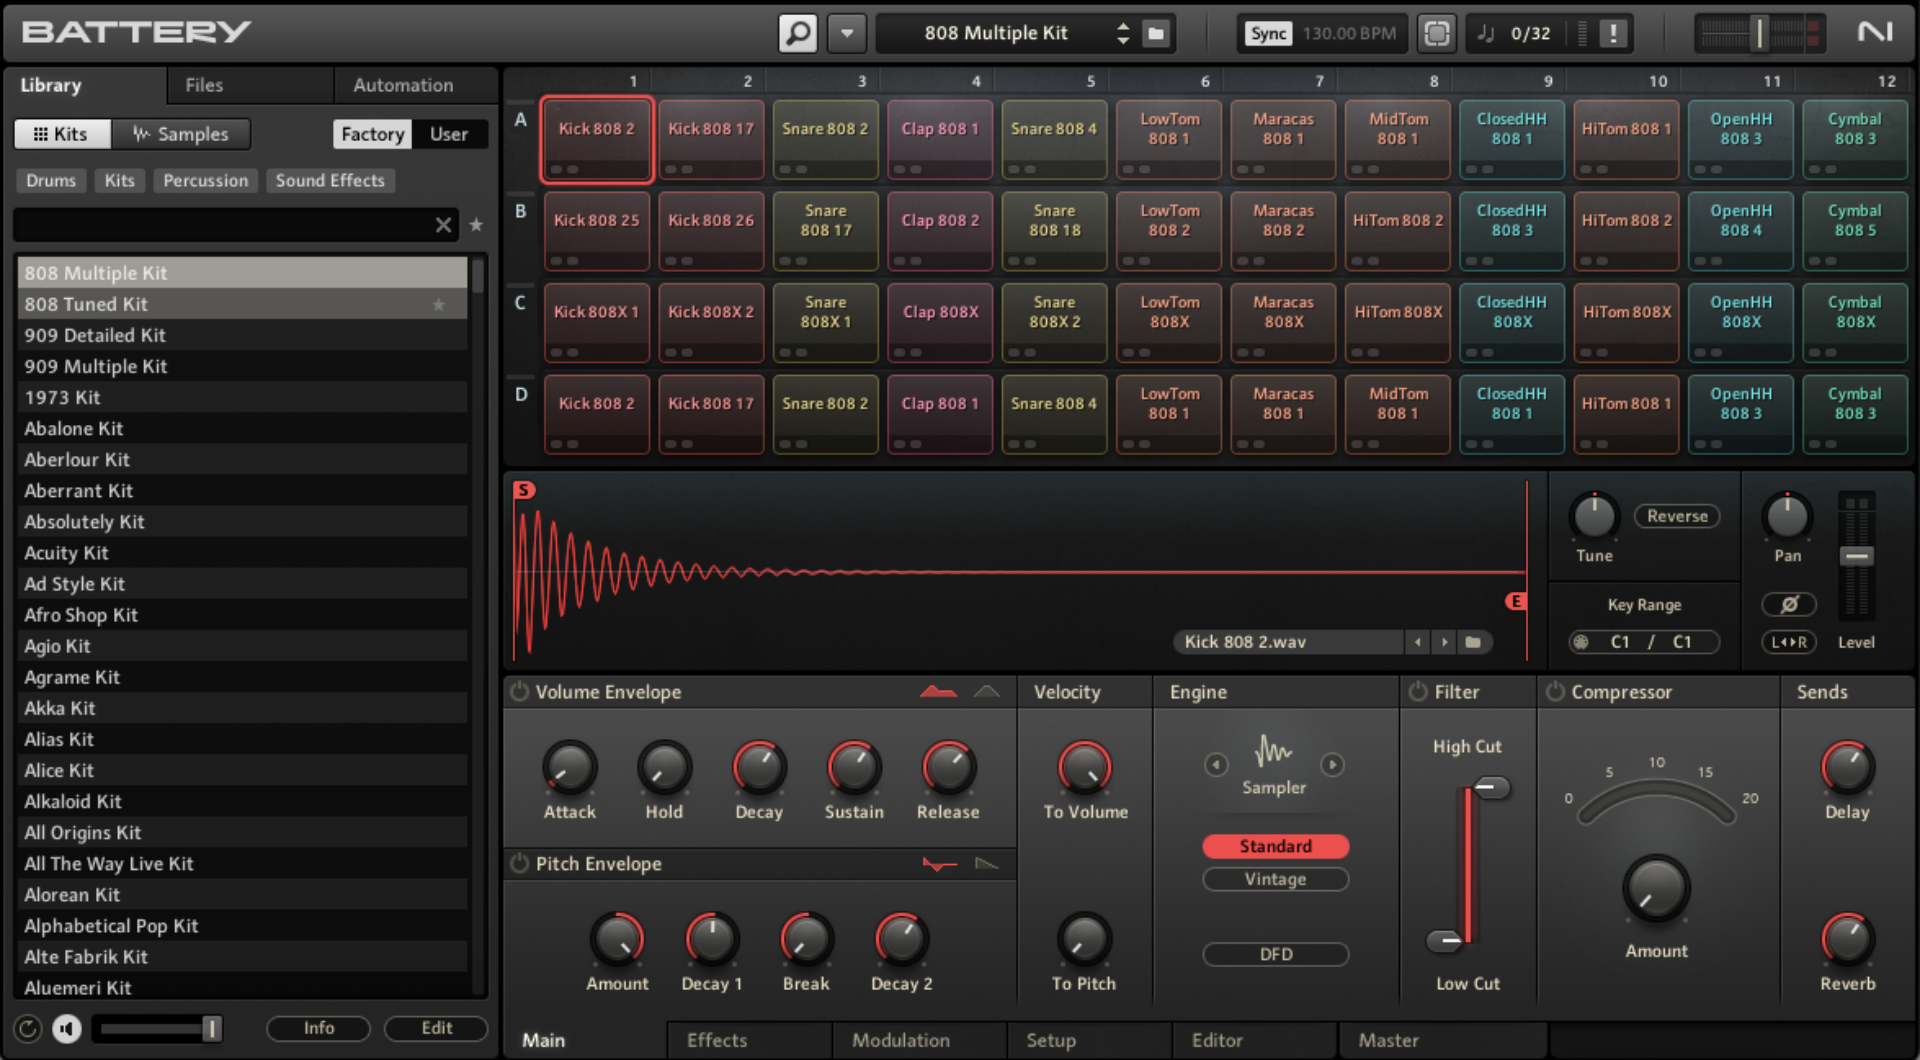Step to next kit using preset up arrow

pyautogui.click(x=1121, y=27)
